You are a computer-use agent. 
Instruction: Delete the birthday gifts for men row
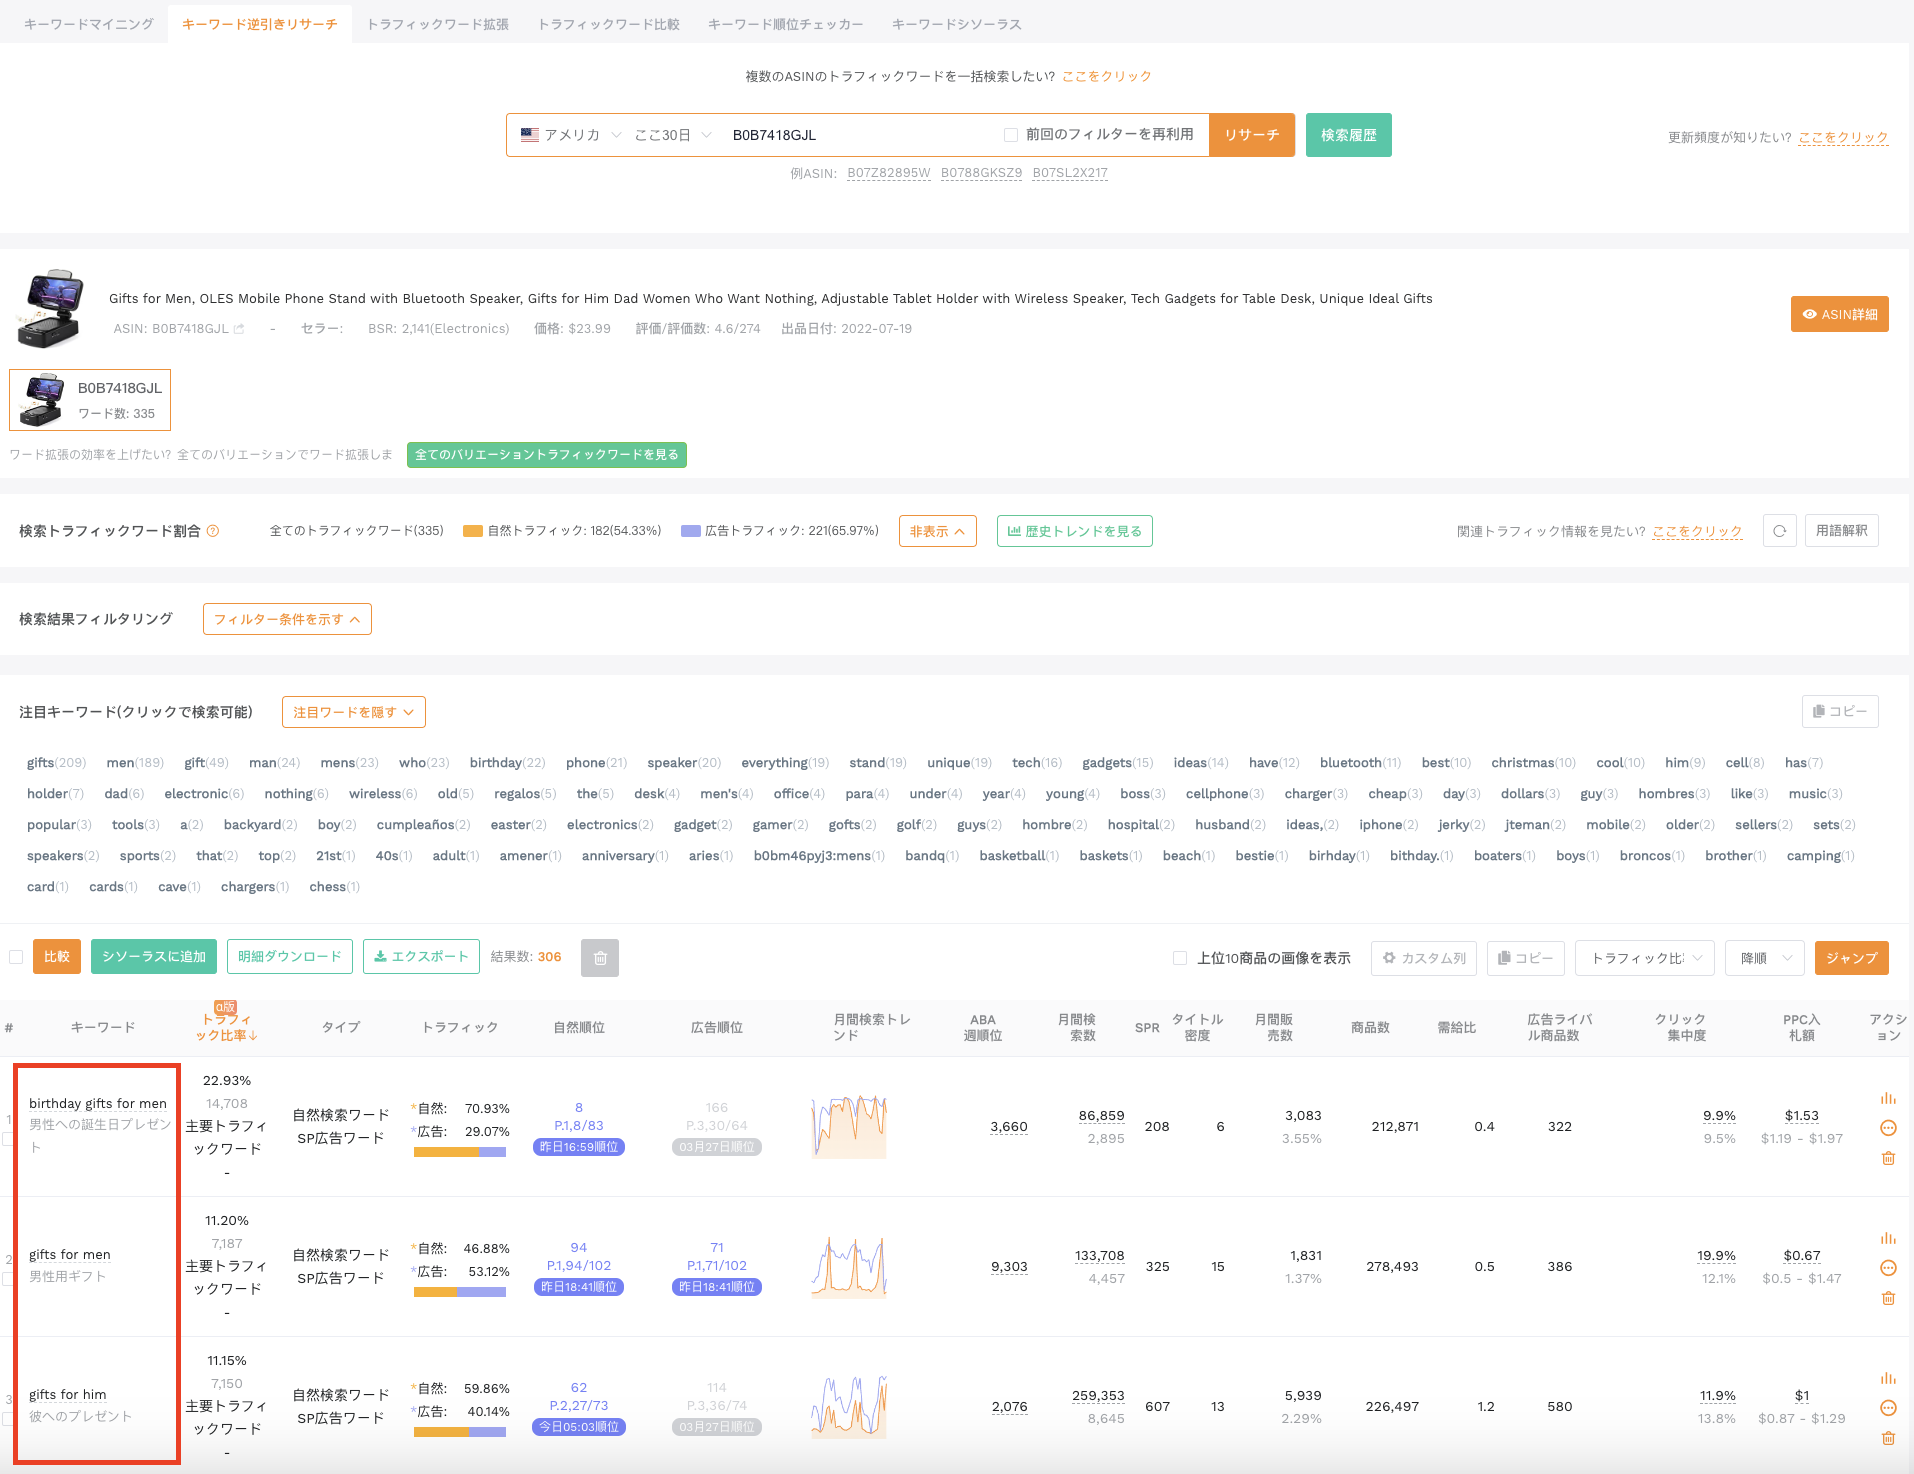[x=1888, y=1158]
